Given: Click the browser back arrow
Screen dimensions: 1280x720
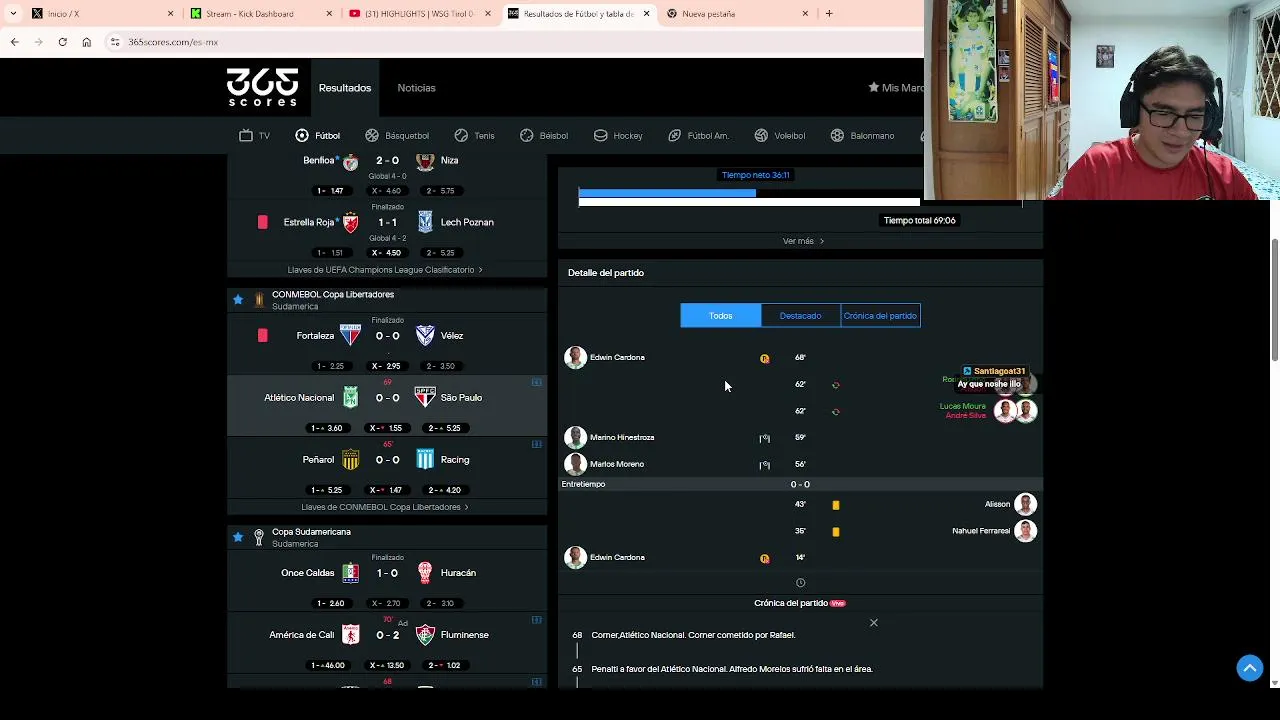Looking at the screenshot, I should pos(14,42).
